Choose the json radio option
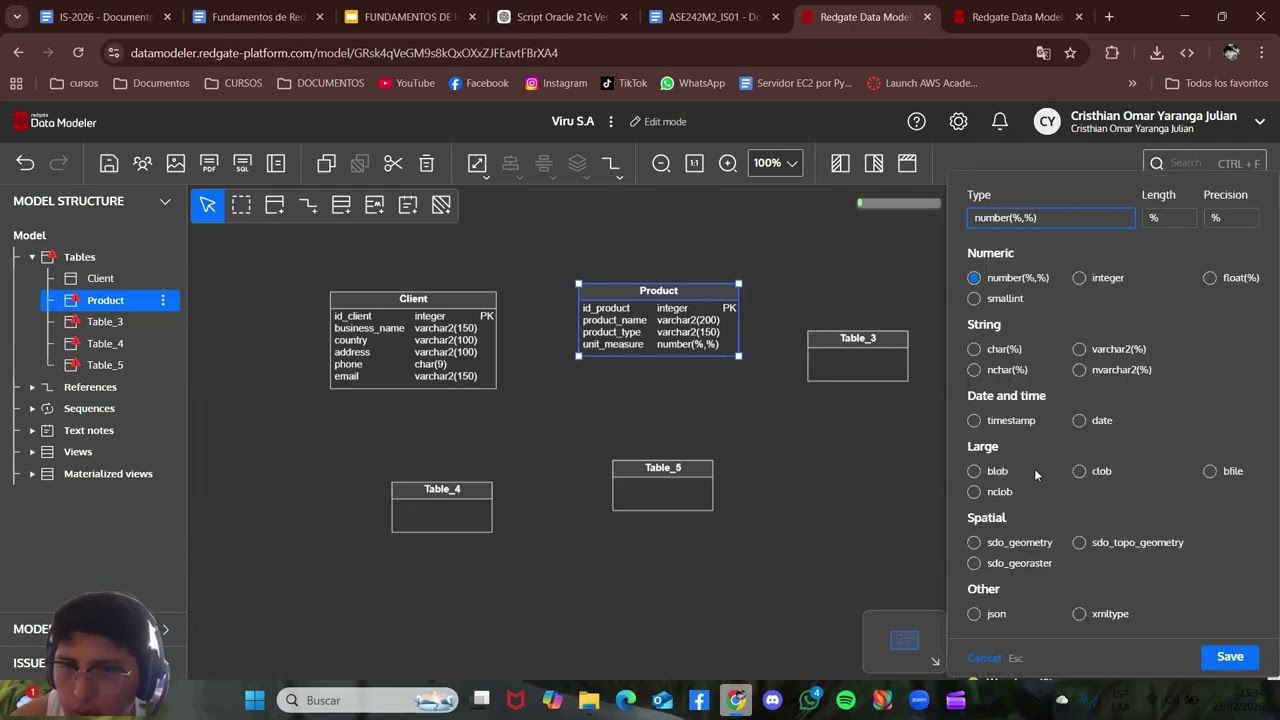This screenshot has width=1280, height=720. (974, 614)
